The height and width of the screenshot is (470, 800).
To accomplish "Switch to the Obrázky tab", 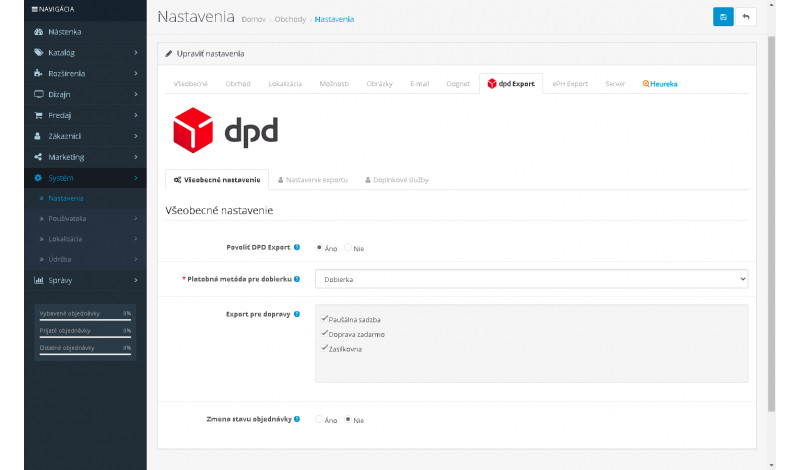I will (x=379, y=84).
